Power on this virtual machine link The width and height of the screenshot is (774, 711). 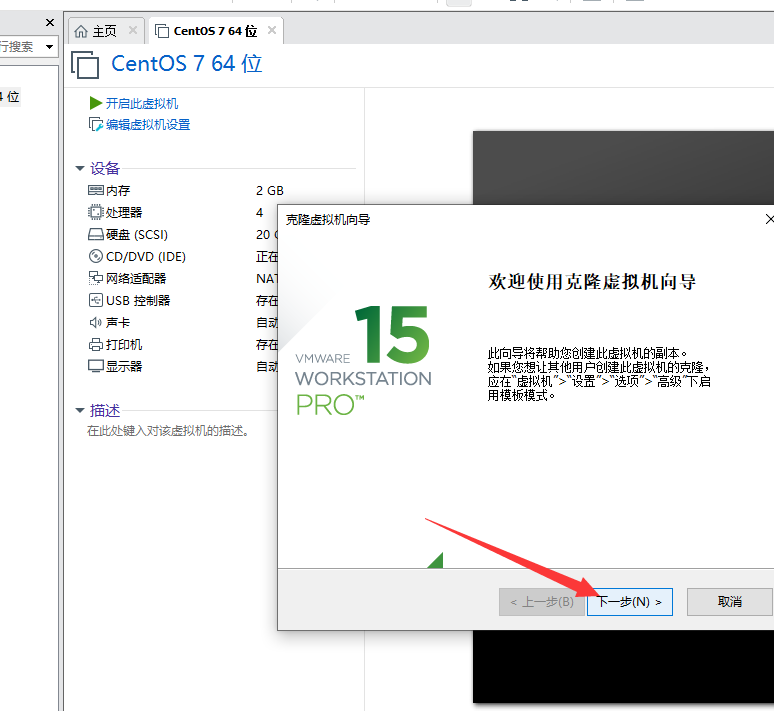pyautogui.click(x=142, y=103)
